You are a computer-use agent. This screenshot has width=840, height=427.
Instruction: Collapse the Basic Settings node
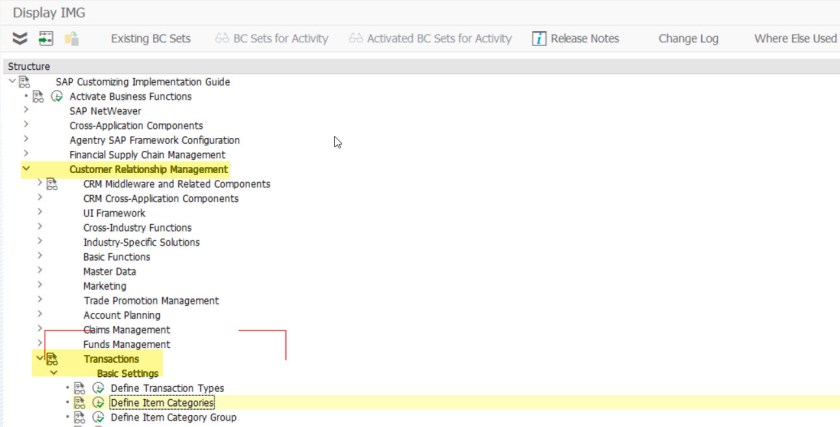54,372
